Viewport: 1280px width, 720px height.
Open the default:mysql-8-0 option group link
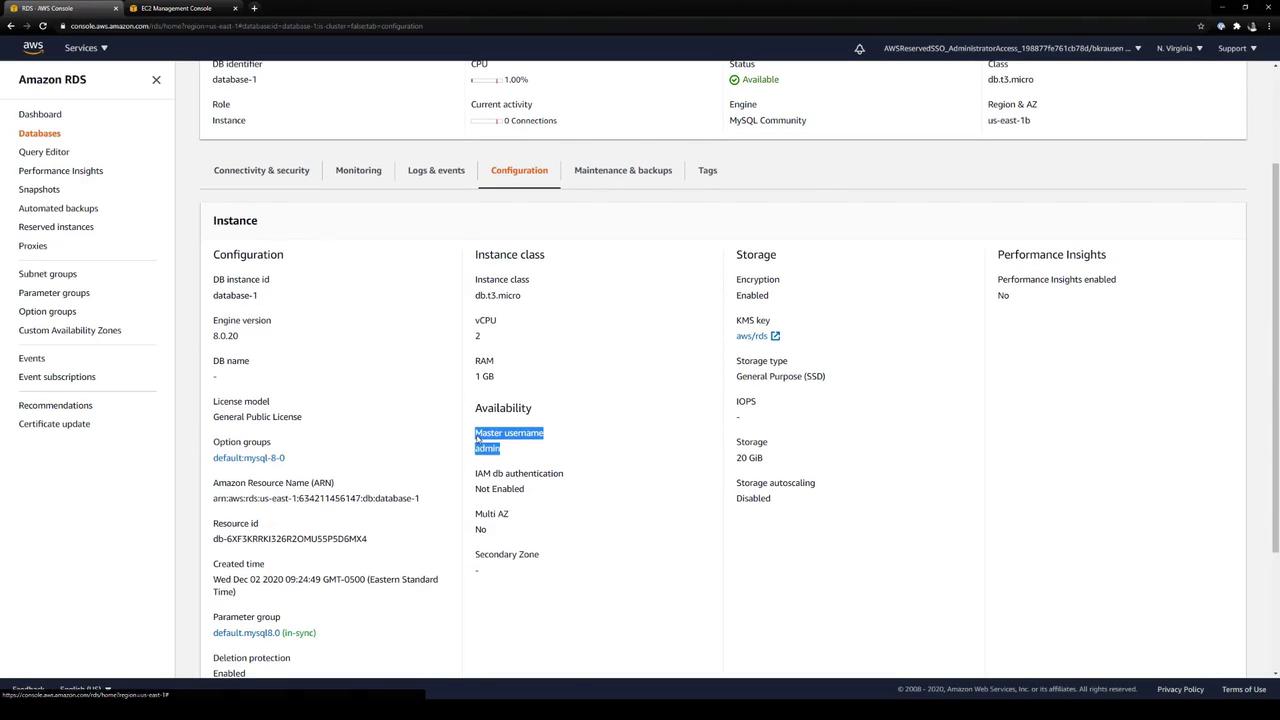point(249,458)
